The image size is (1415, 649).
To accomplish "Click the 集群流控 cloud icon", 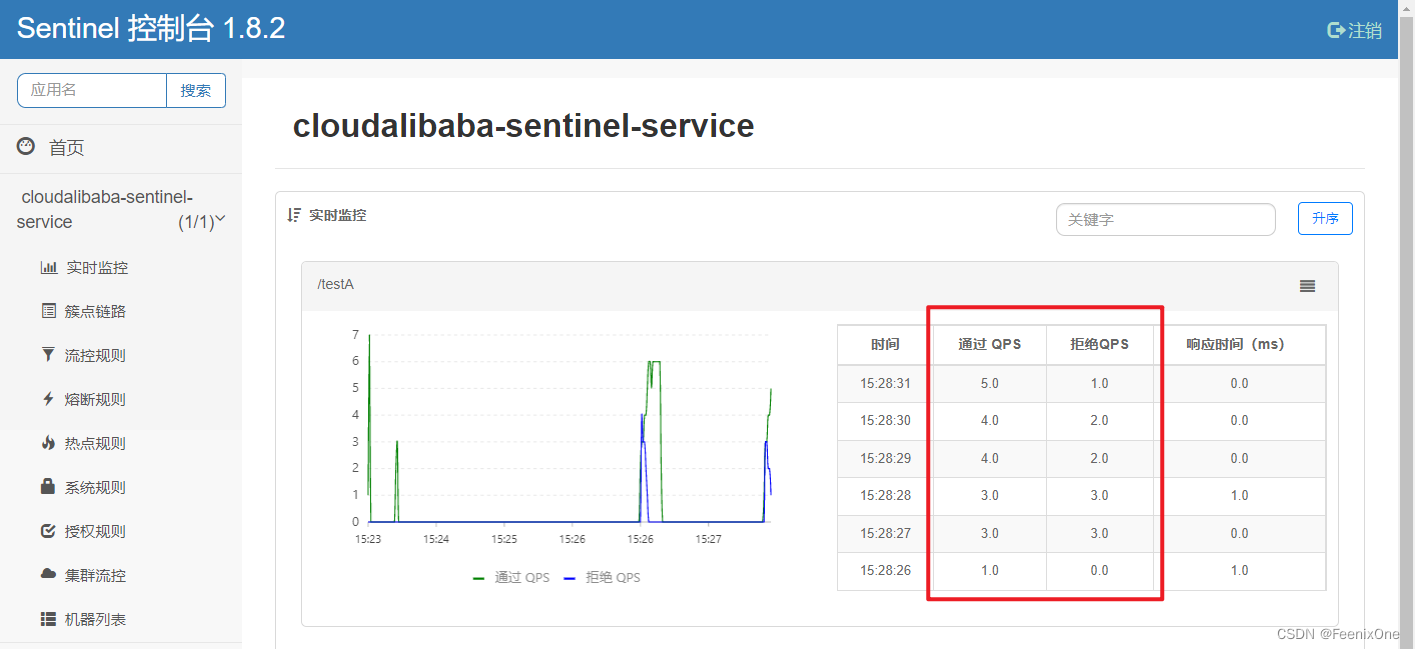I will click(48, 574).
